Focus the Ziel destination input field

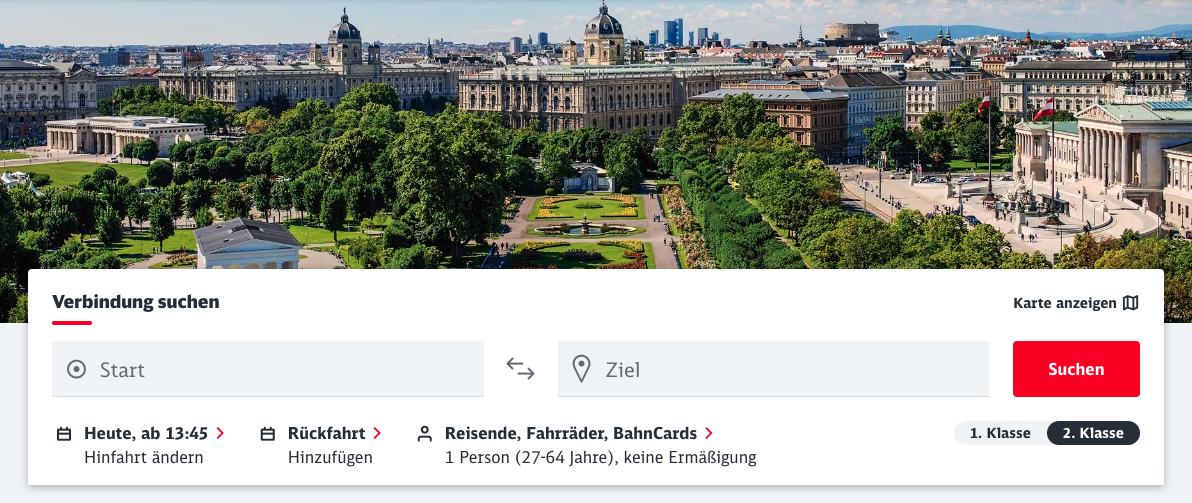[x=773, y=369]
